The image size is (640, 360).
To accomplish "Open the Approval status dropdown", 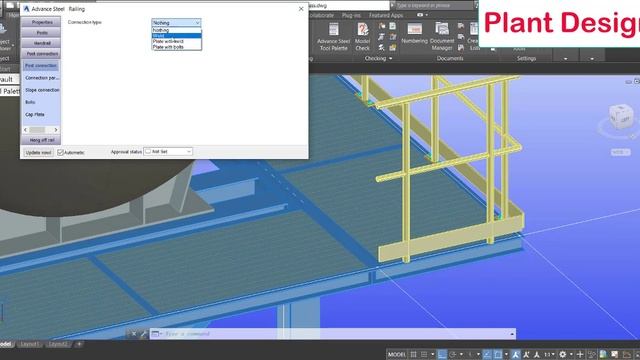I will coord(168,152).
